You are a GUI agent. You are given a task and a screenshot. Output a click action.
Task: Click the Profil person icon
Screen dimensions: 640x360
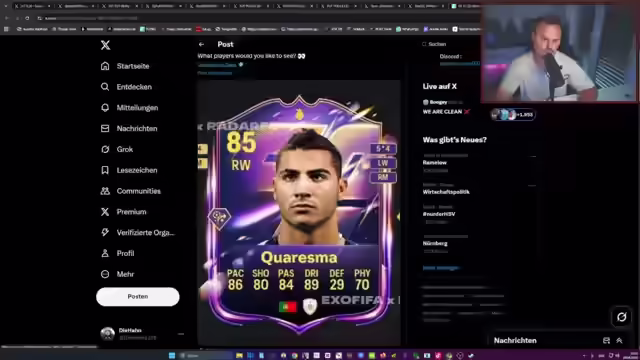point(105,253)
